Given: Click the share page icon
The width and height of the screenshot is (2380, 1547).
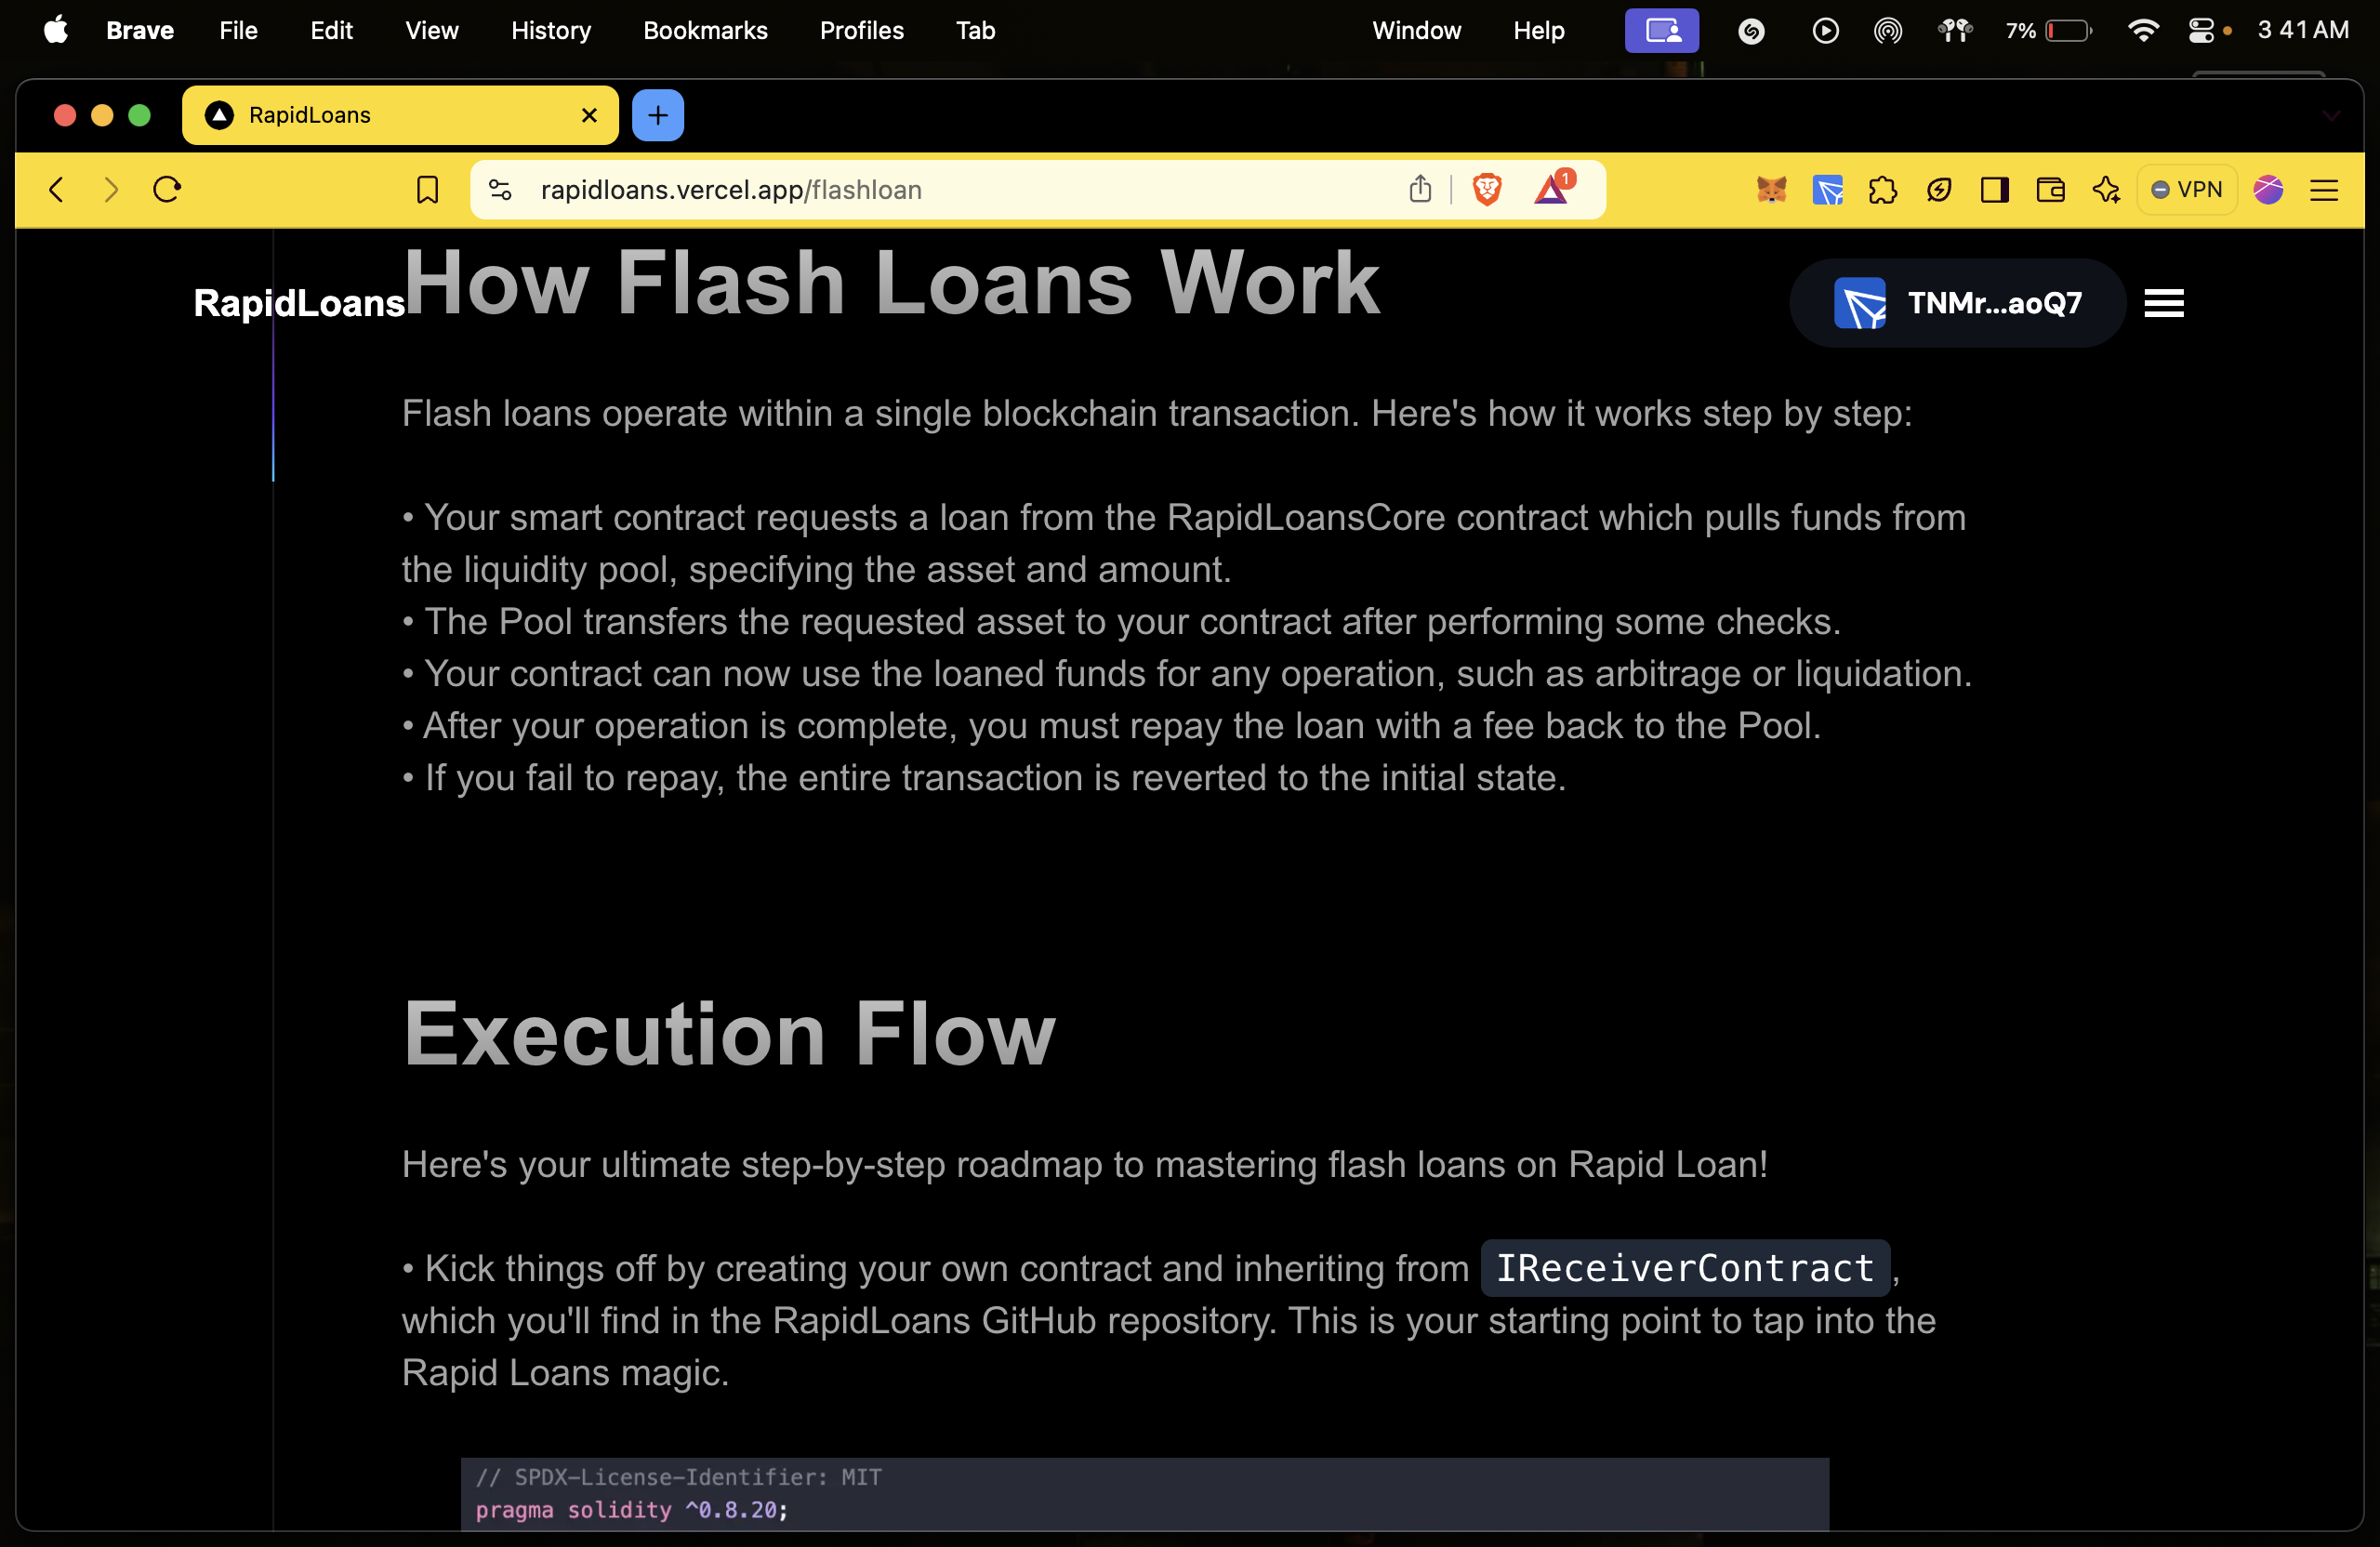Looking at the screenshot, I should point(1420,190).
